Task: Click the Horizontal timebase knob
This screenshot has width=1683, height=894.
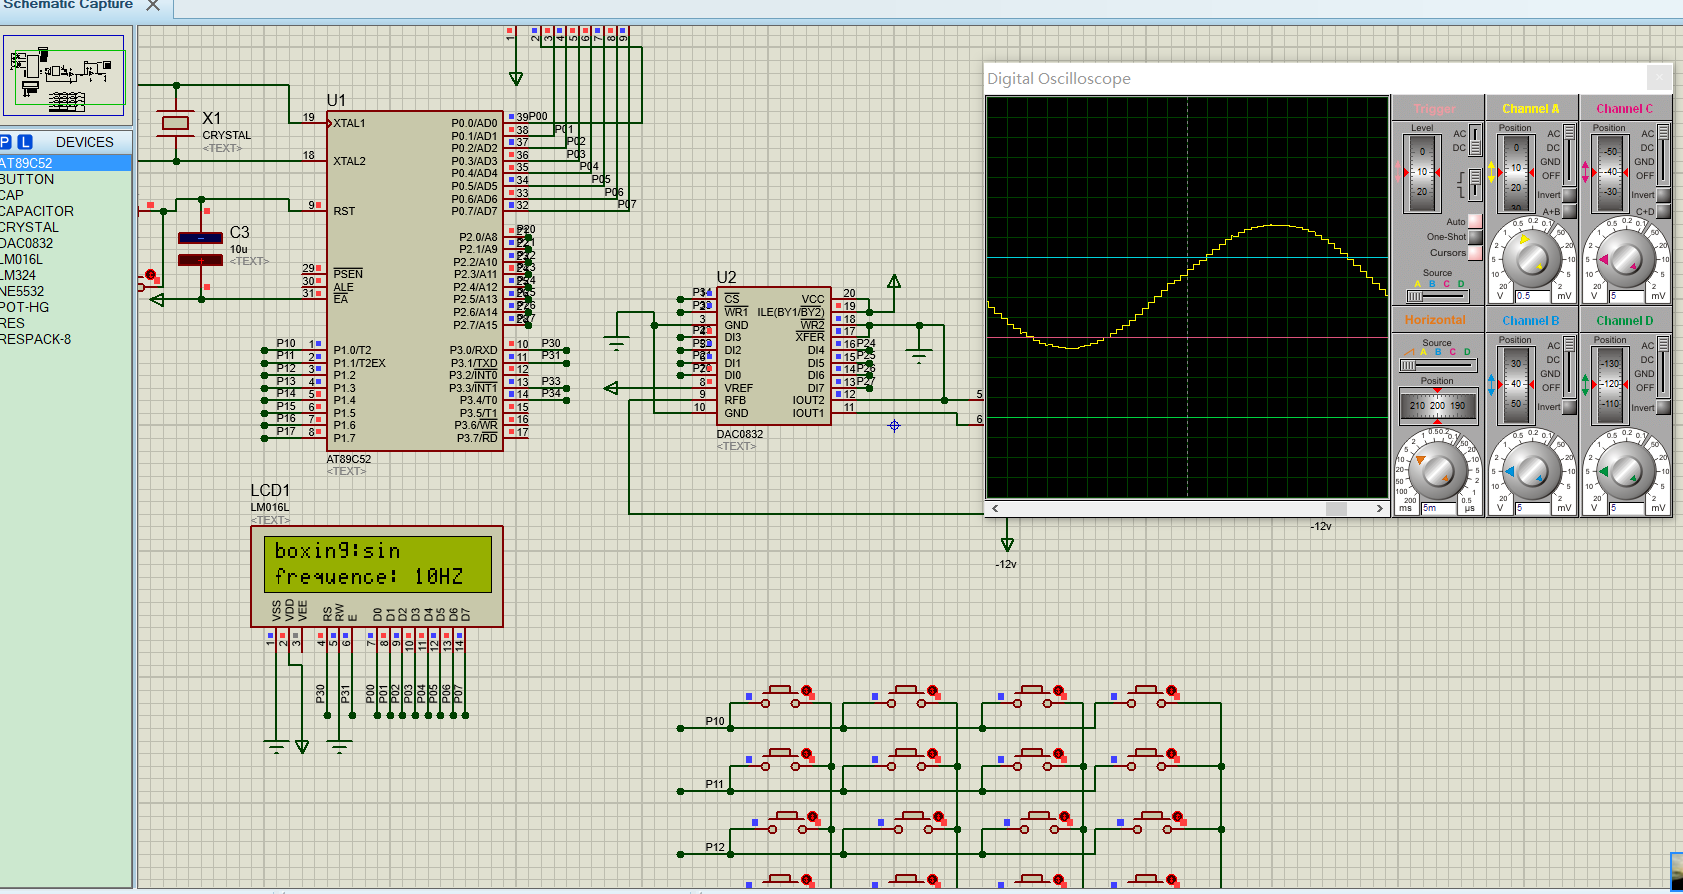Action: tap(1438, 471)
